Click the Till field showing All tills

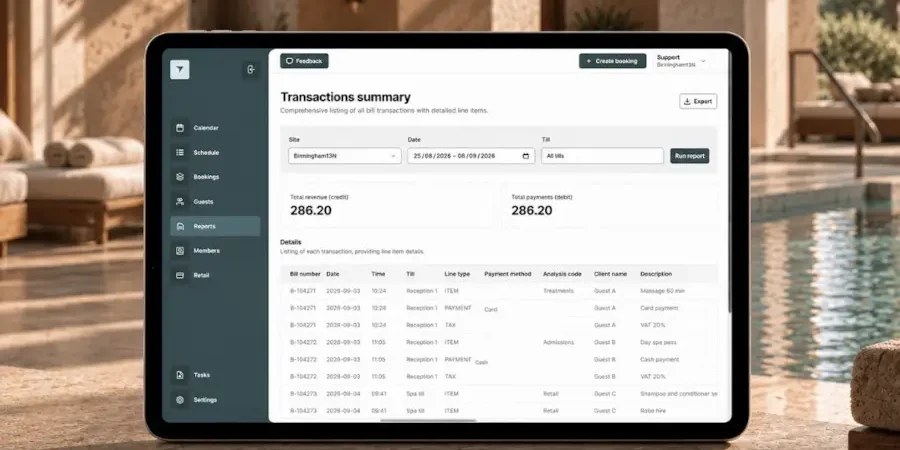pos(602,156)
